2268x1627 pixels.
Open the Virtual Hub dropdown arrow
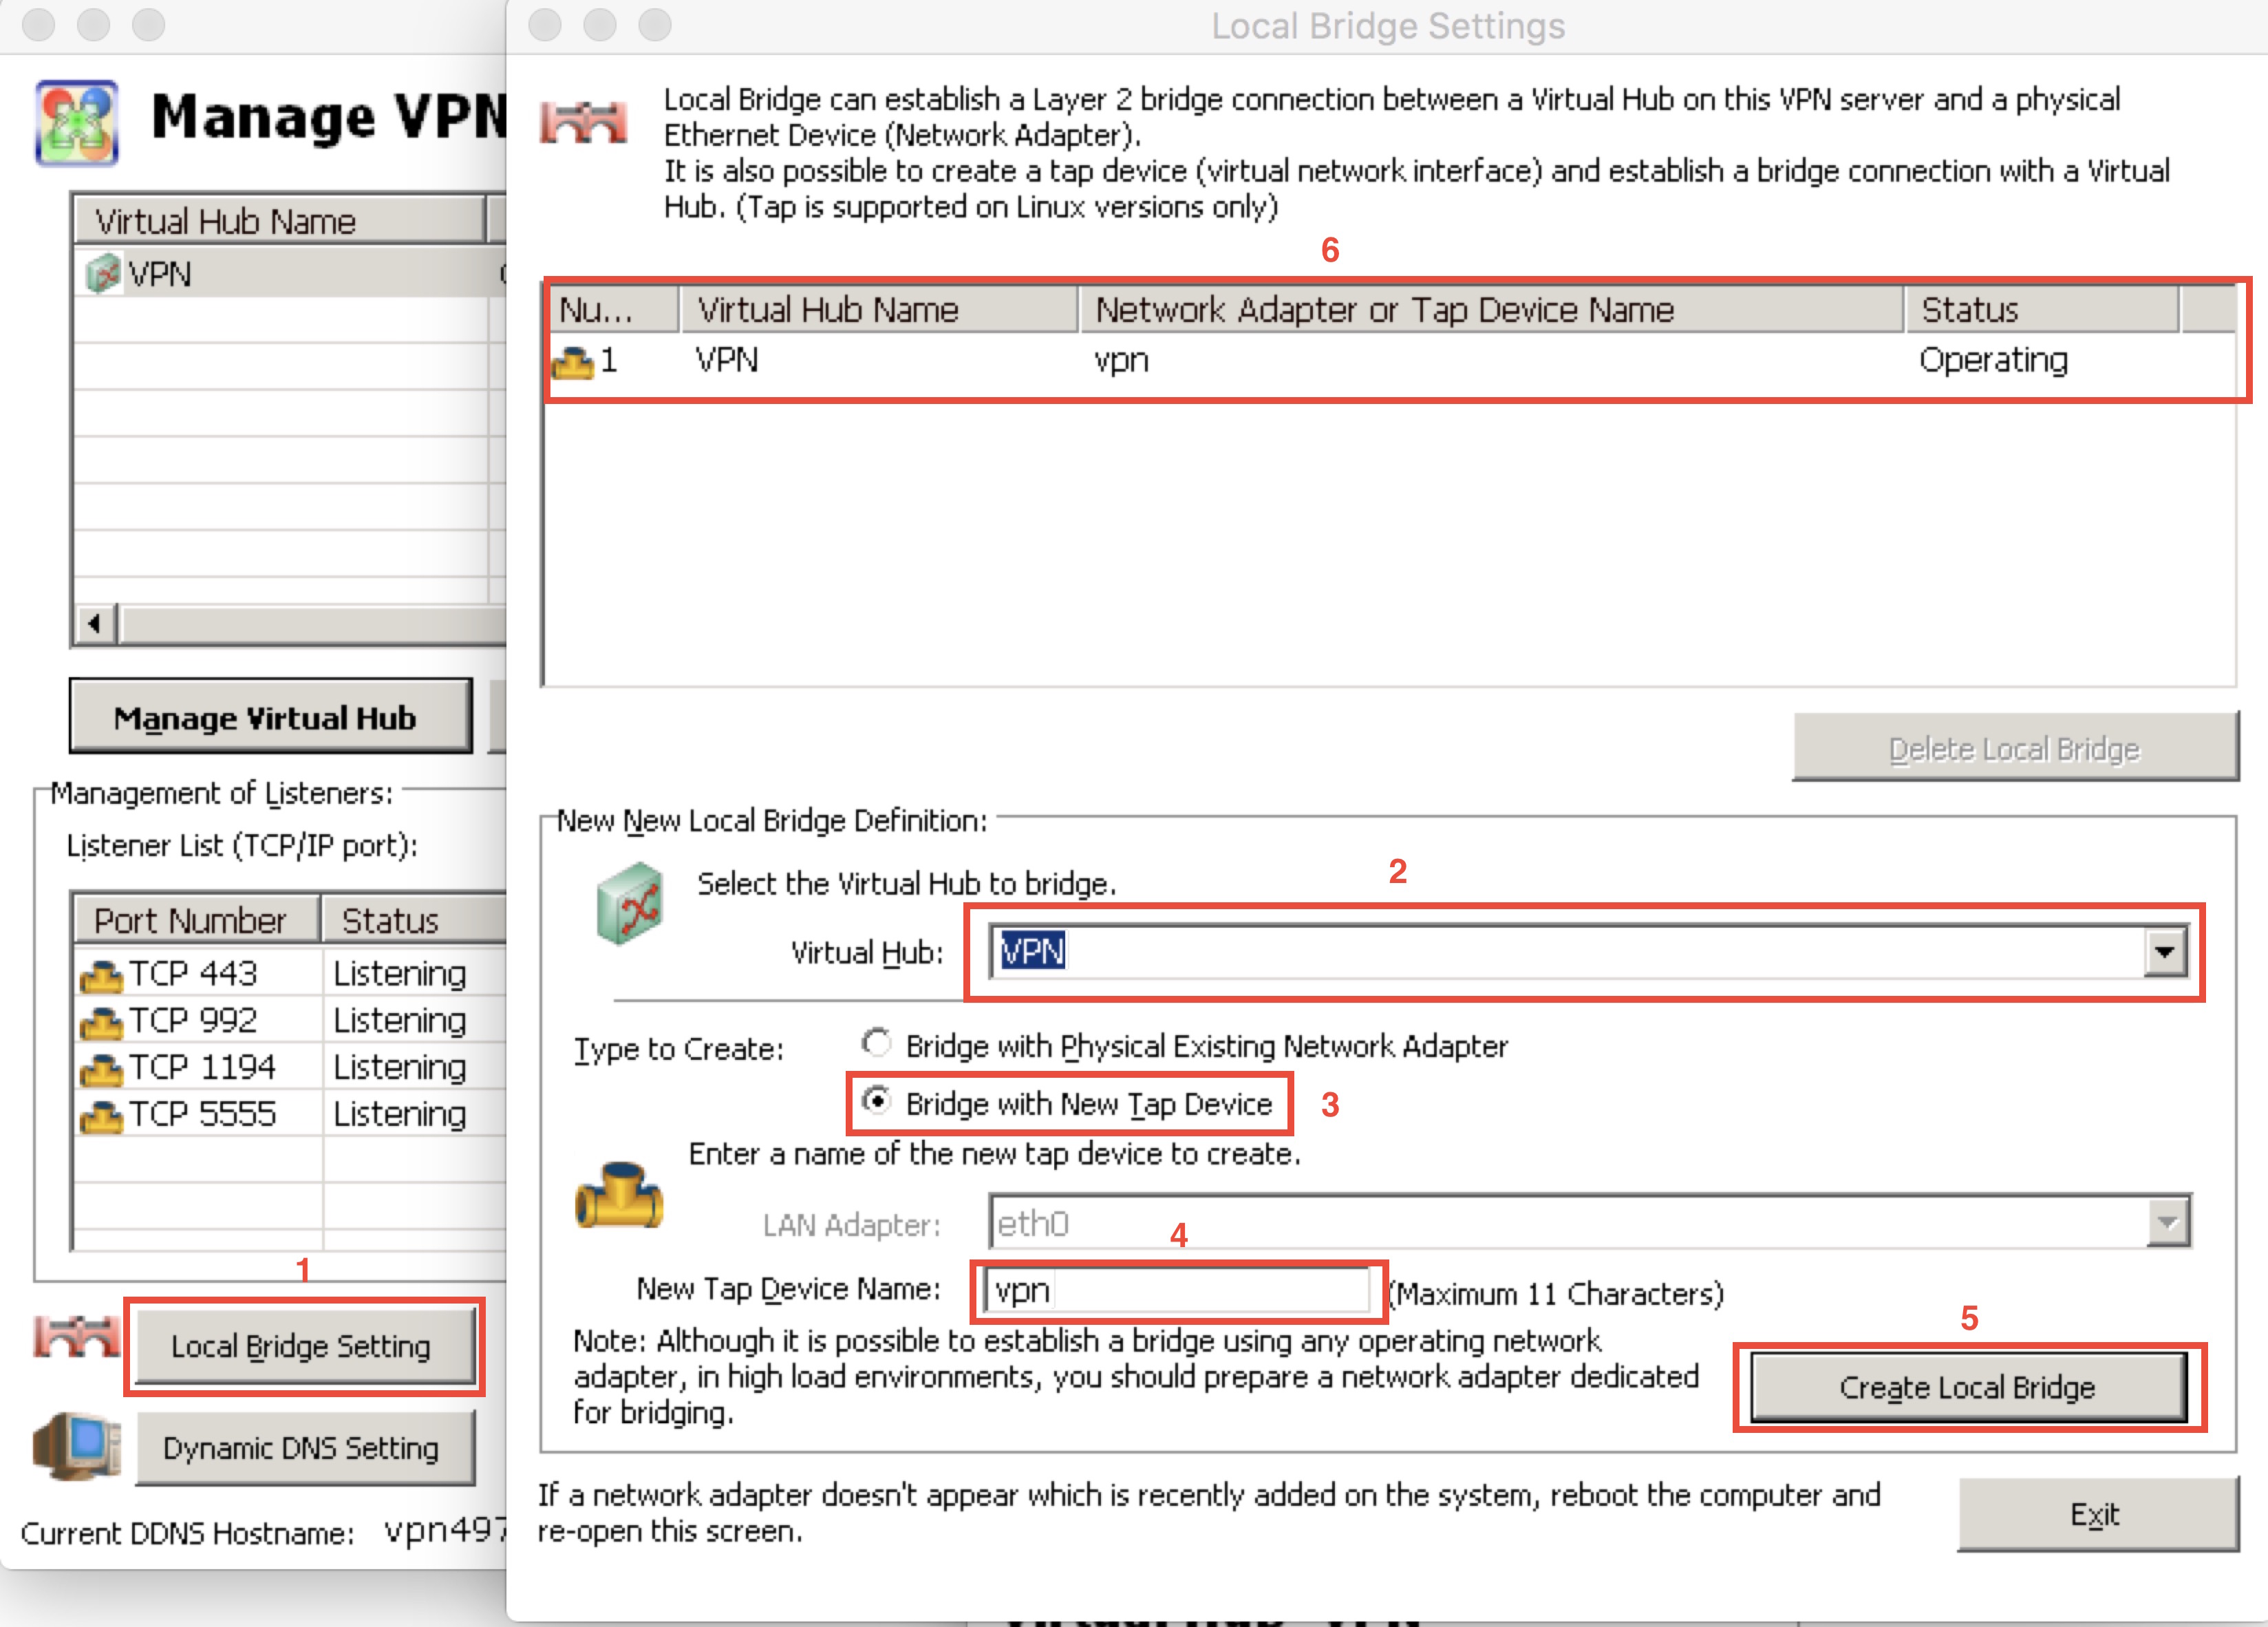point(2164,952)
